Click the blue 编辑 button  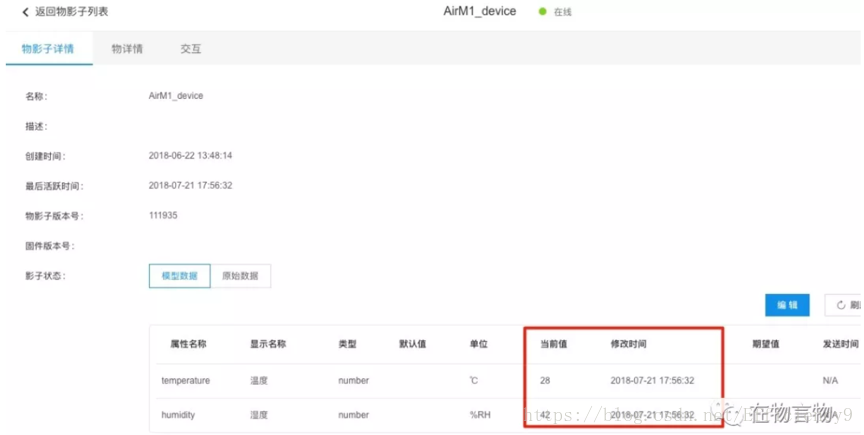(787, 305)
